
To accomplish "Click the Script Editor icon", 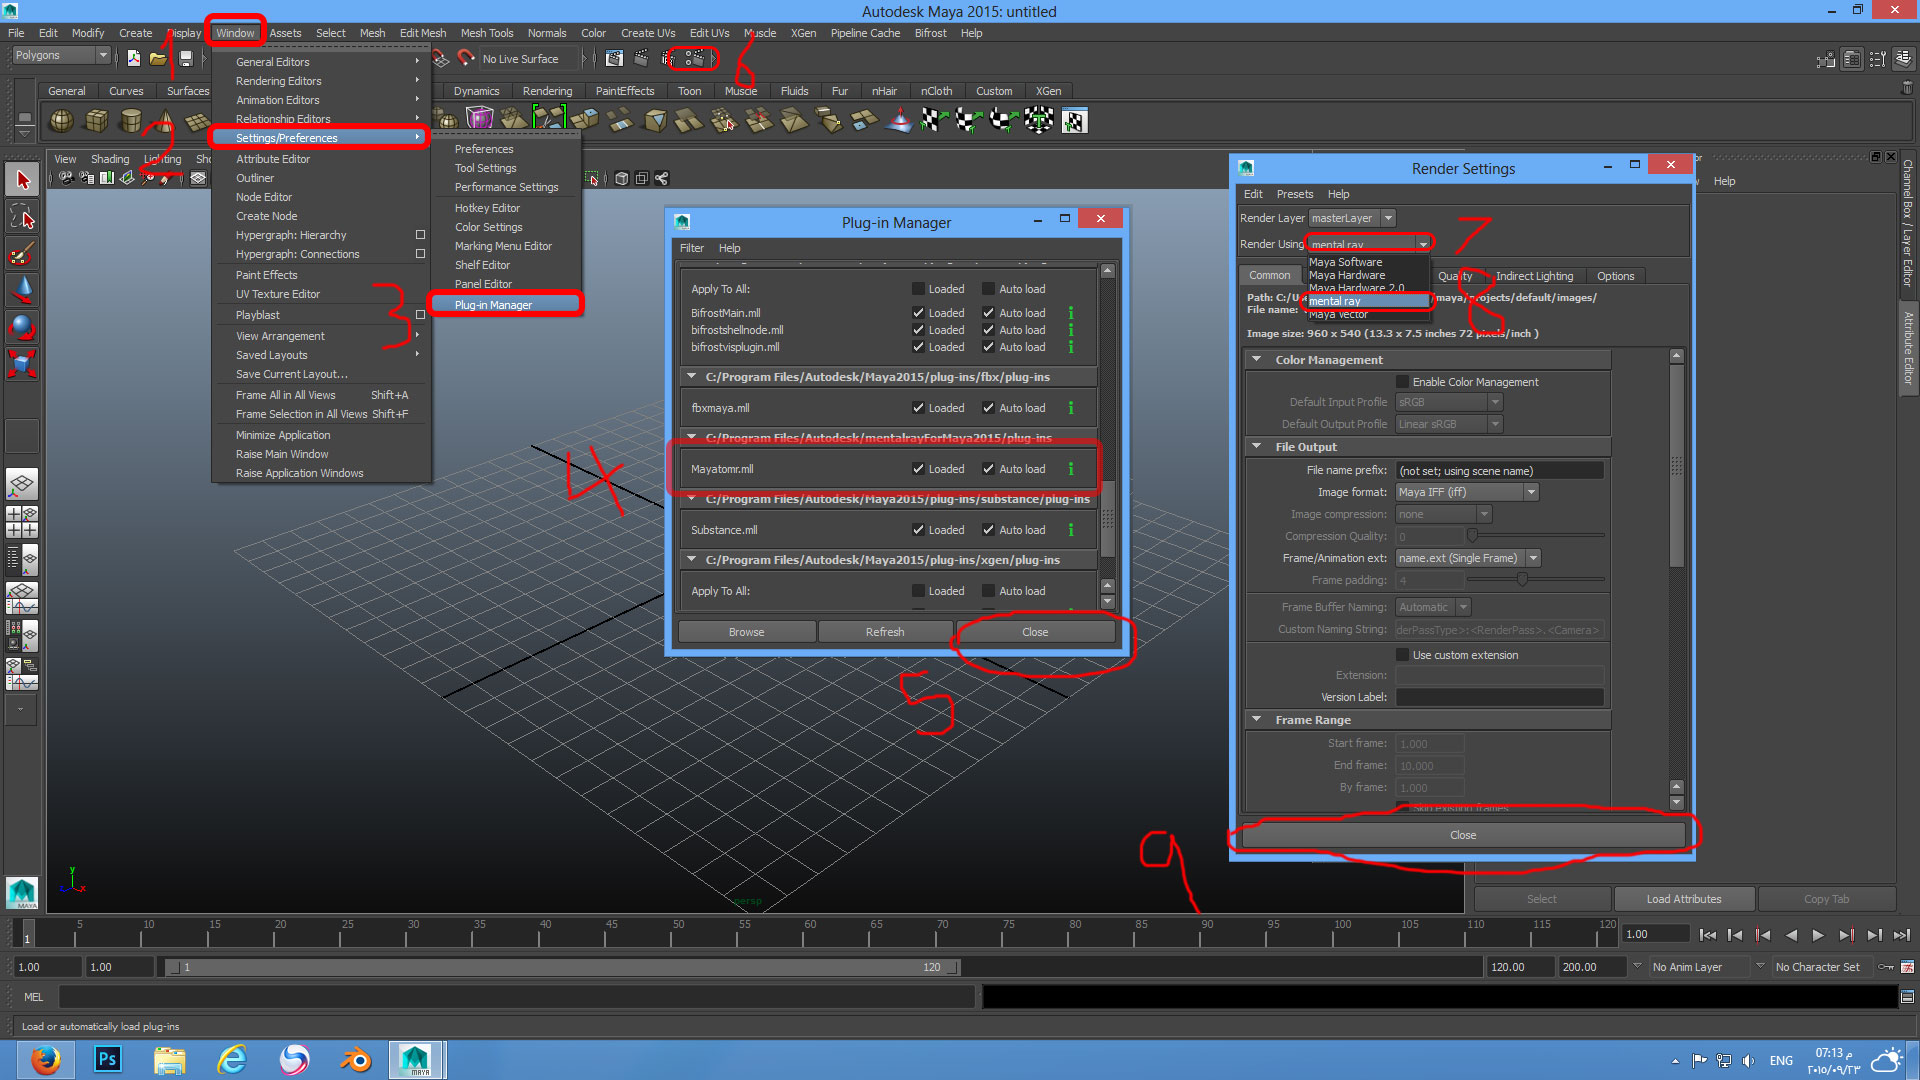I will 1907,997.
